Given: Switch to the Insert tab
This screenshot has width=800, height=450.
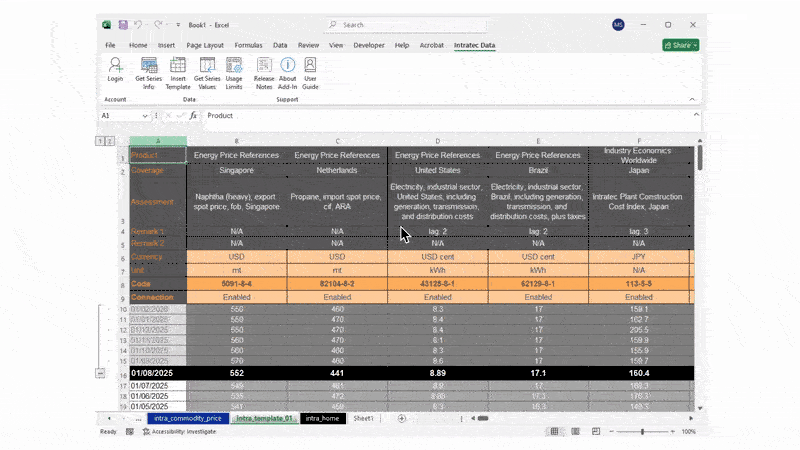Looking at the screenshot, I should 166,45.
